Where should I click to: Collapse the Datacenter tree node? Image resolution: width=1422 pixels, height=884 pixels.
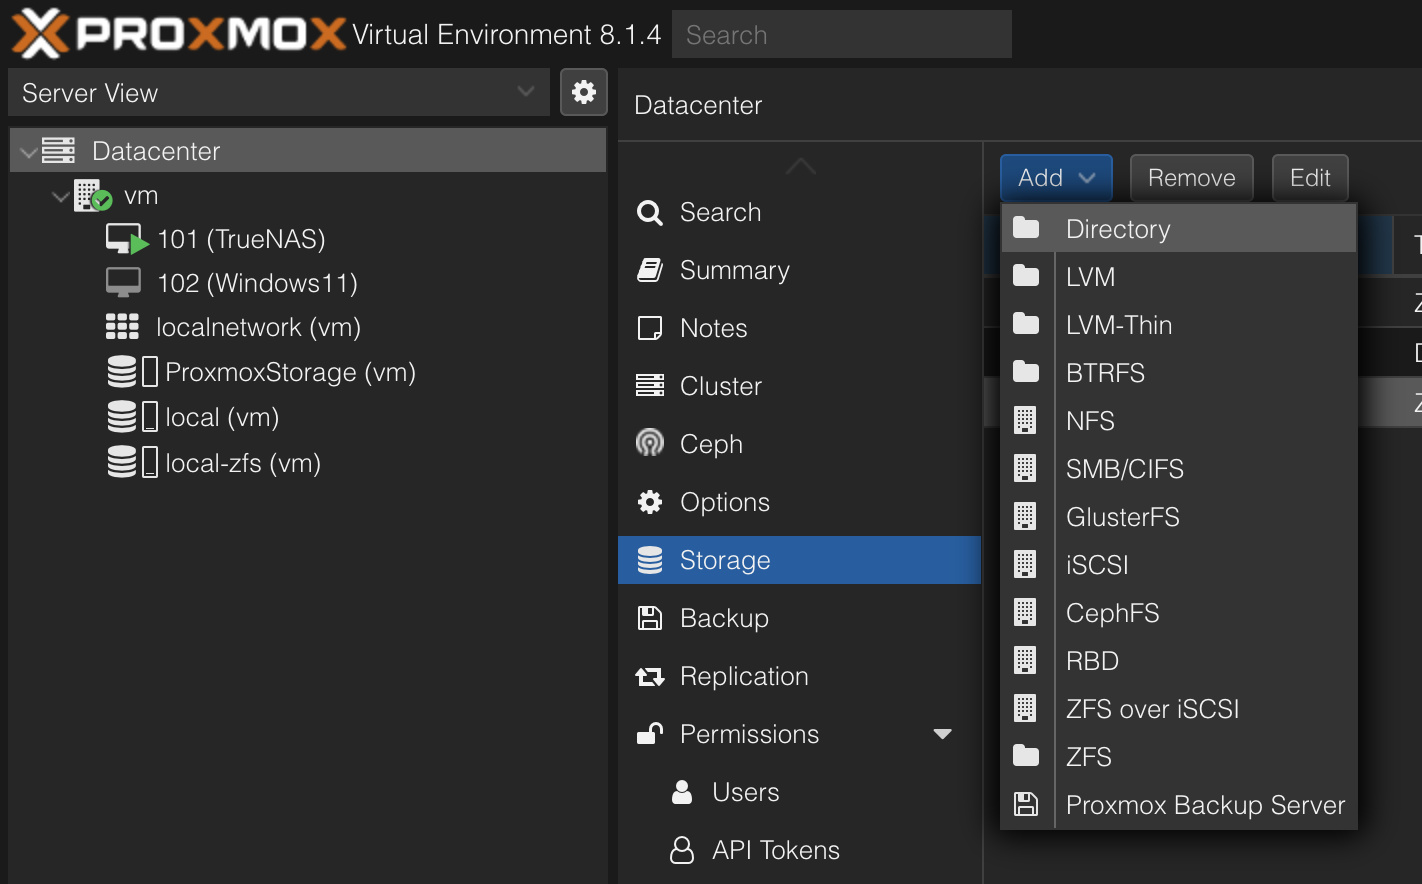click(28, 153)
